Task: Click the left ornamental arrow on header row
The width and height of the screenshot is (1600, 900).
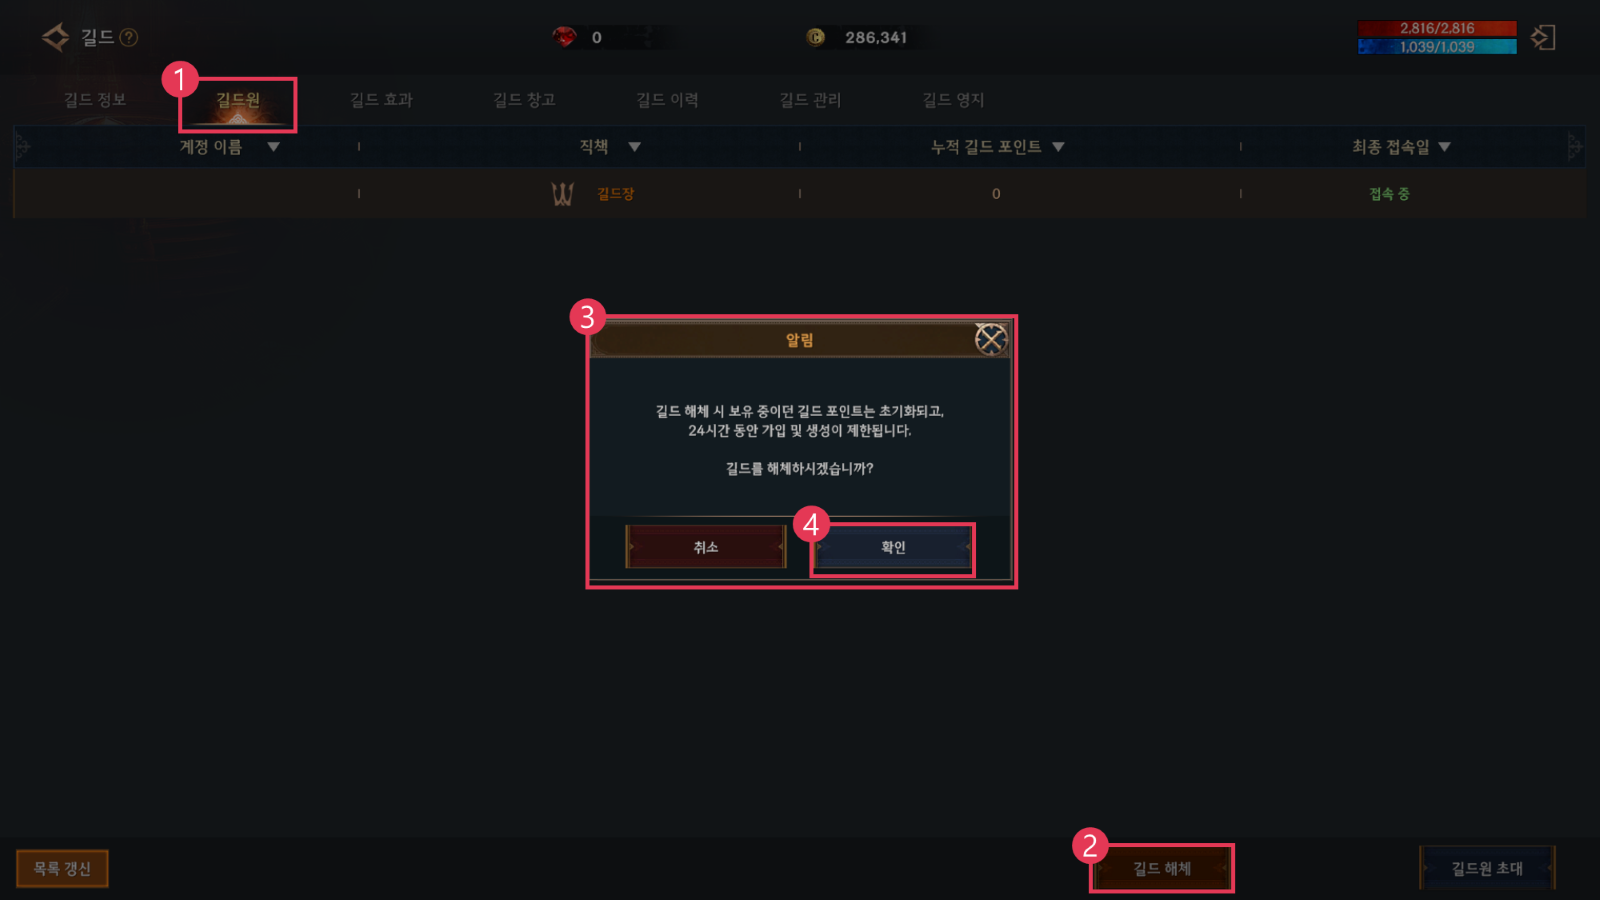Action: [x=22, y=147]
